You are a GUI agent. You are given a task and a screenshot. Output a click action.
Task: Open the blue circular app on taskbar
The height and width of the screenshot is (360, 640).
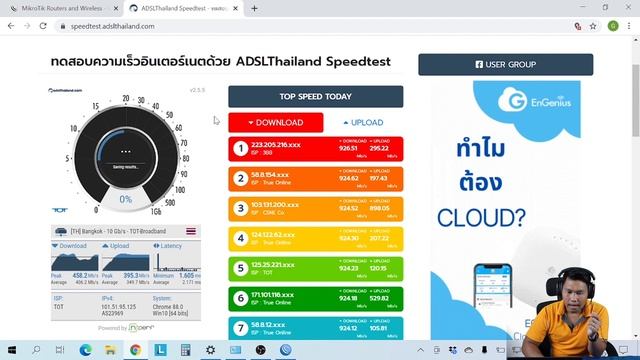pyautogui.click(x=286, y=350)
